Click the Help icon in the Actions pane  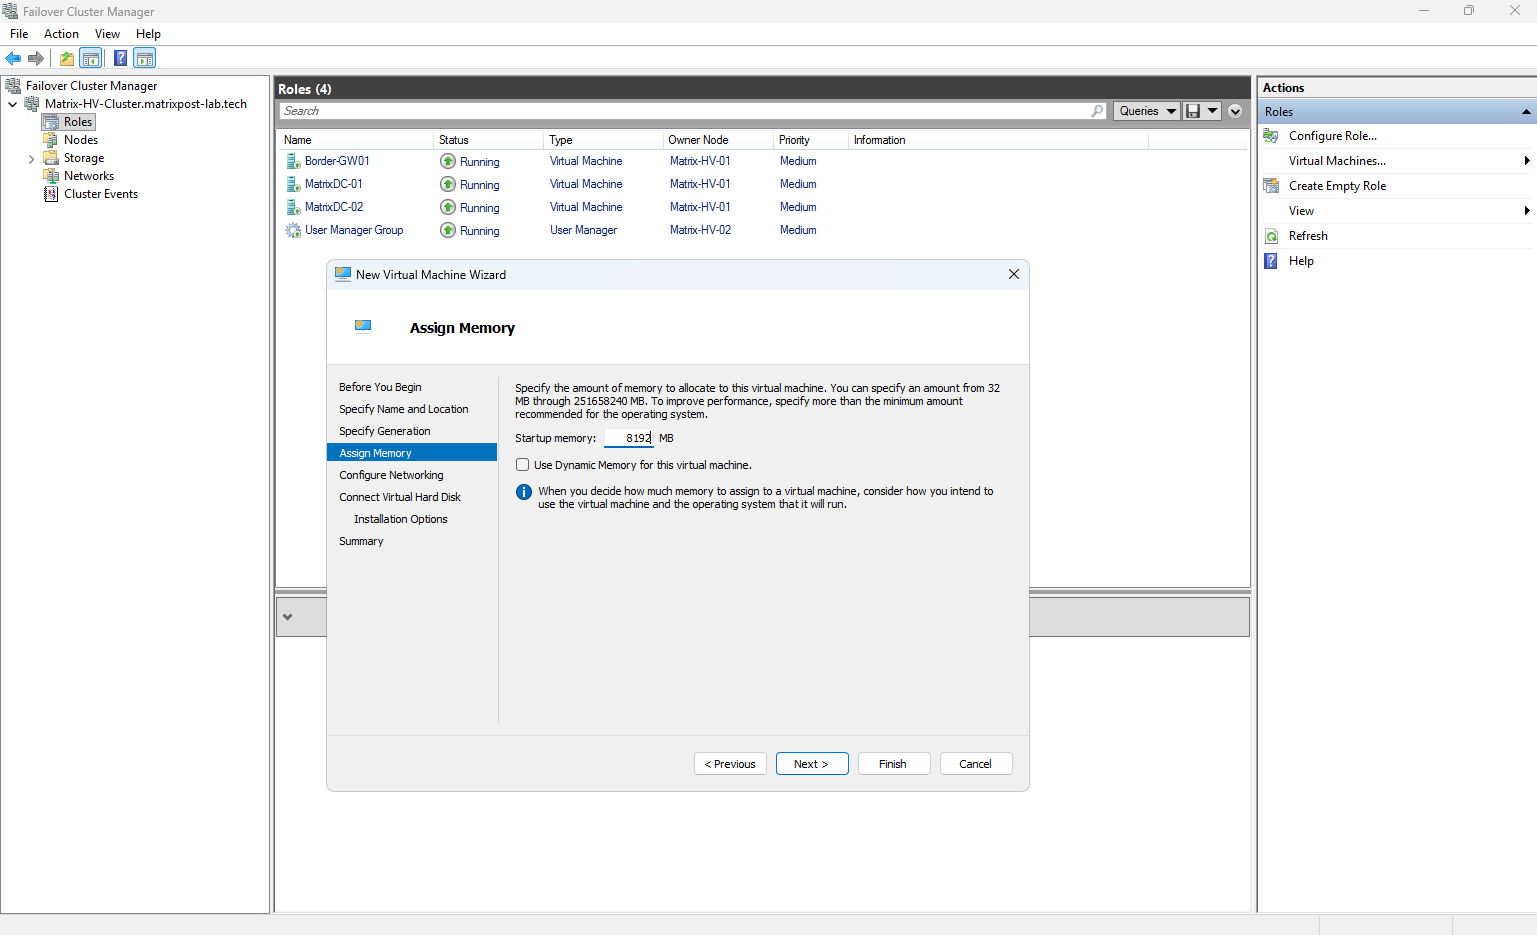pyautogui.click(x=1271, y=261)
